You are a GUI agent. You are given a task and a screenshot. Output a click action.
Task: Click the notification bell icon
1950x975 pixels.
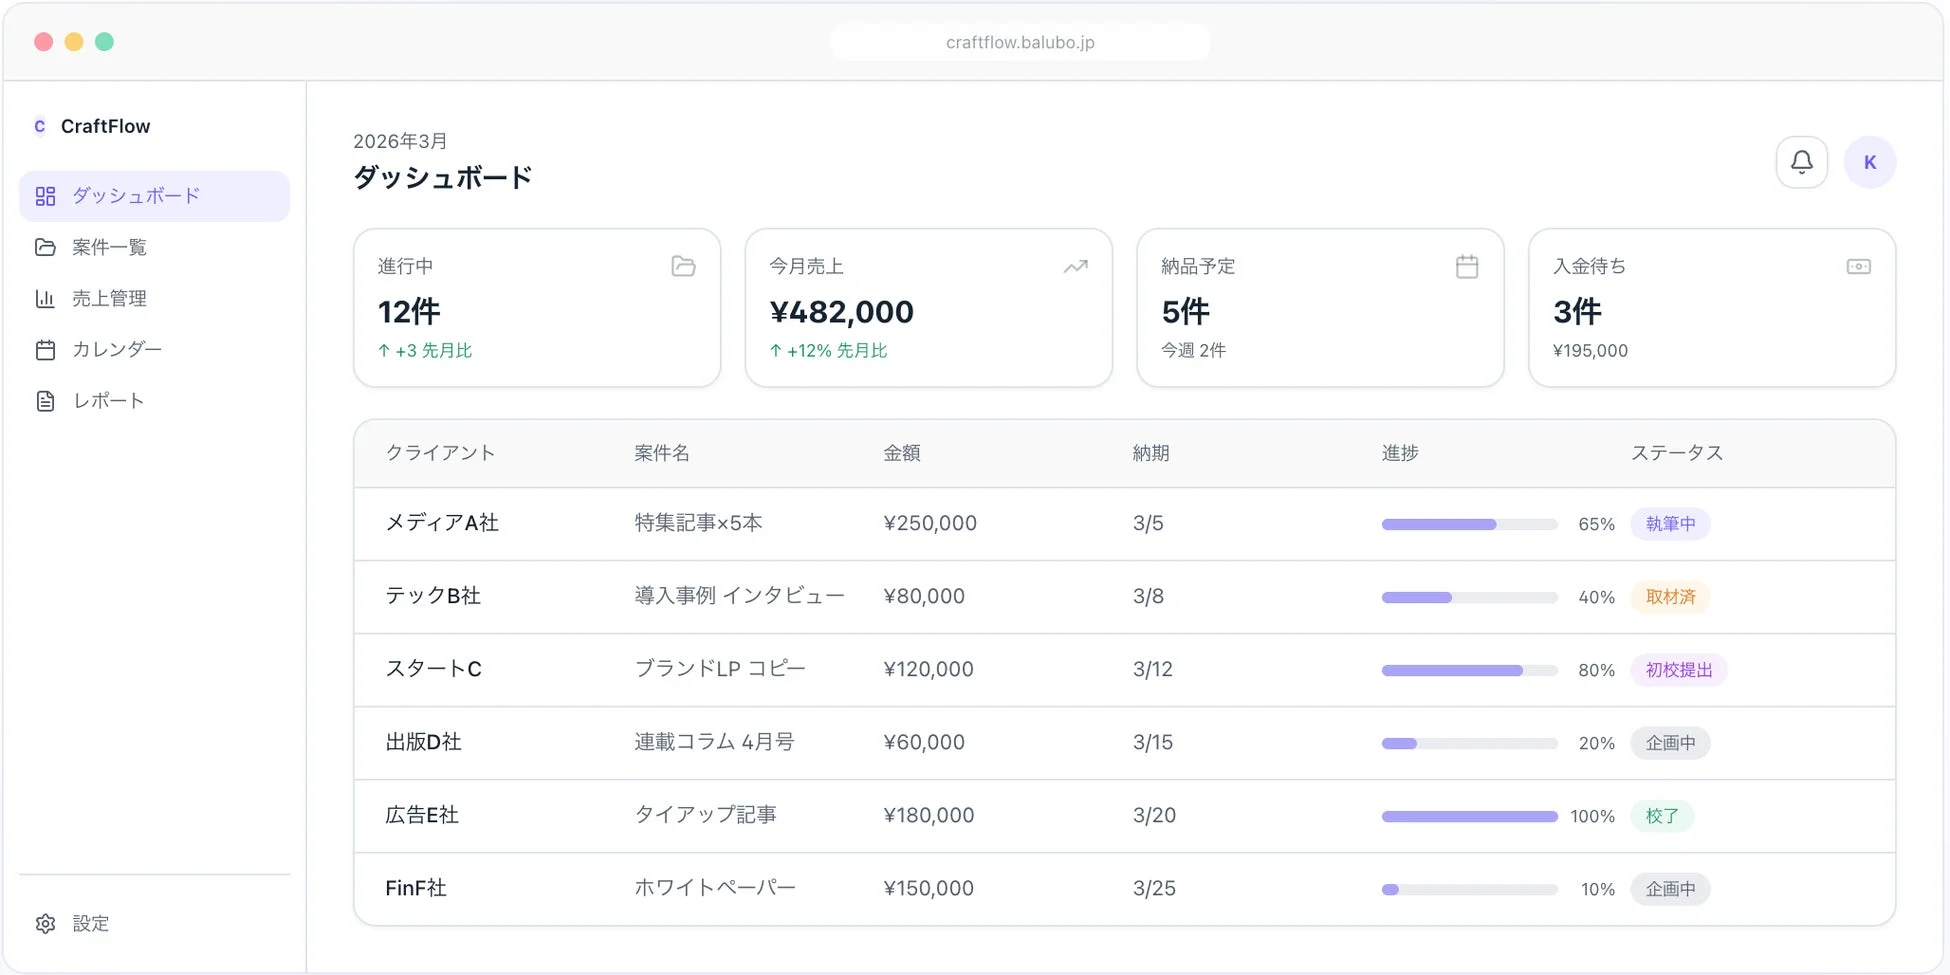point(1801,161)
